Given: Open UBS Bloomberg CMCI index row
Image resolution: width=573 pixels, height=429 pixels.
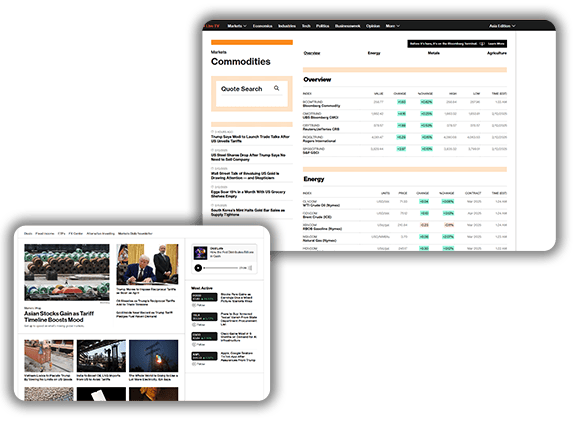Looking at the screenshot, I should [x=405, y=115].
